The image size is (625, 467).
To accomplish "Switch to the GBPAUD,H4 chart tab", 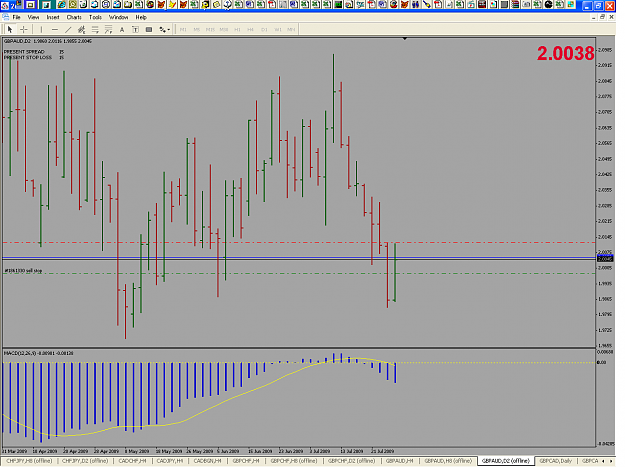I will point(399,461).
